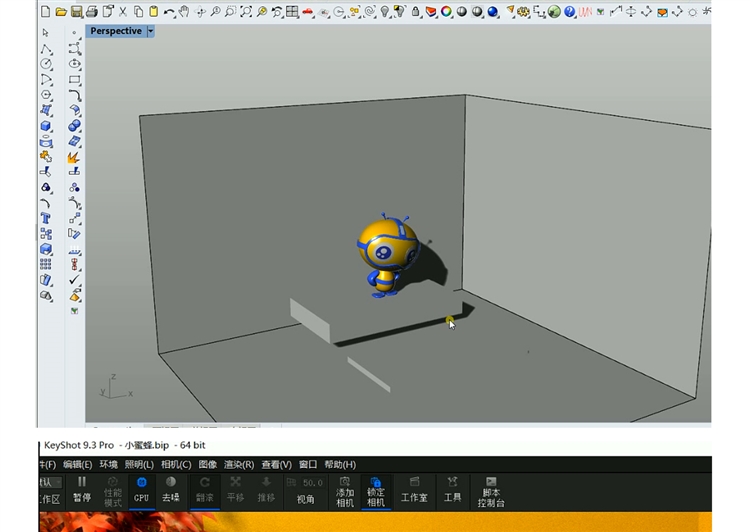Click the bee character model in viewport
The height and width of the screenshot is (532, 750).
387,255
